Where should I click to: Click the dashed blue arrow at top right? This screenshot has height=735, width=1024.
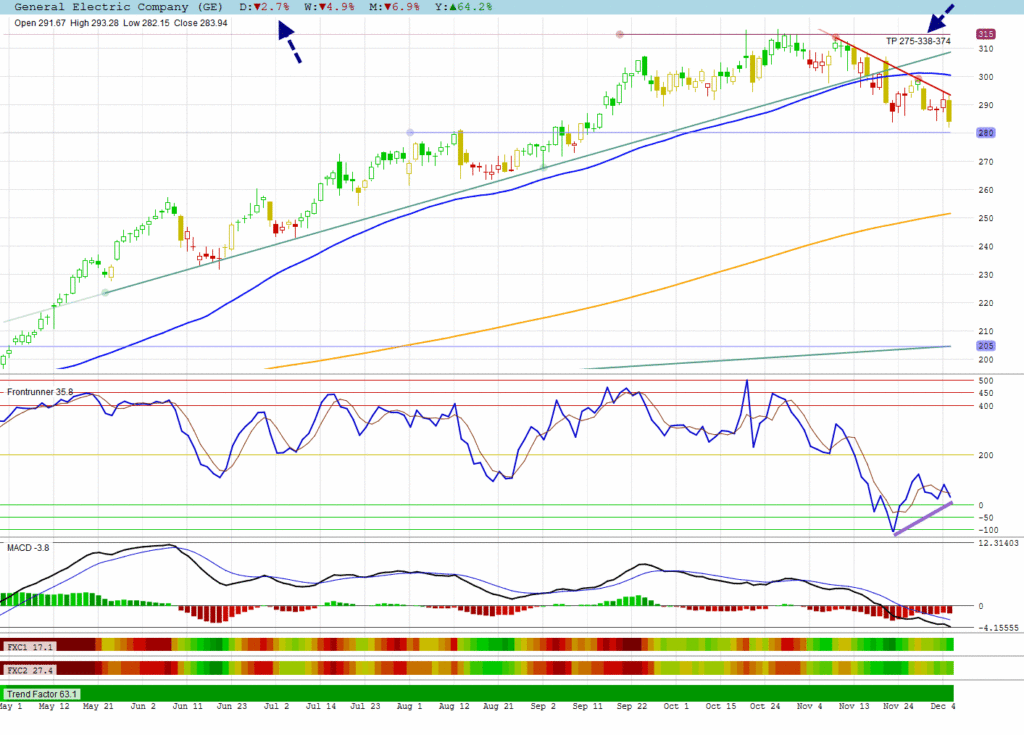point(939,18)
